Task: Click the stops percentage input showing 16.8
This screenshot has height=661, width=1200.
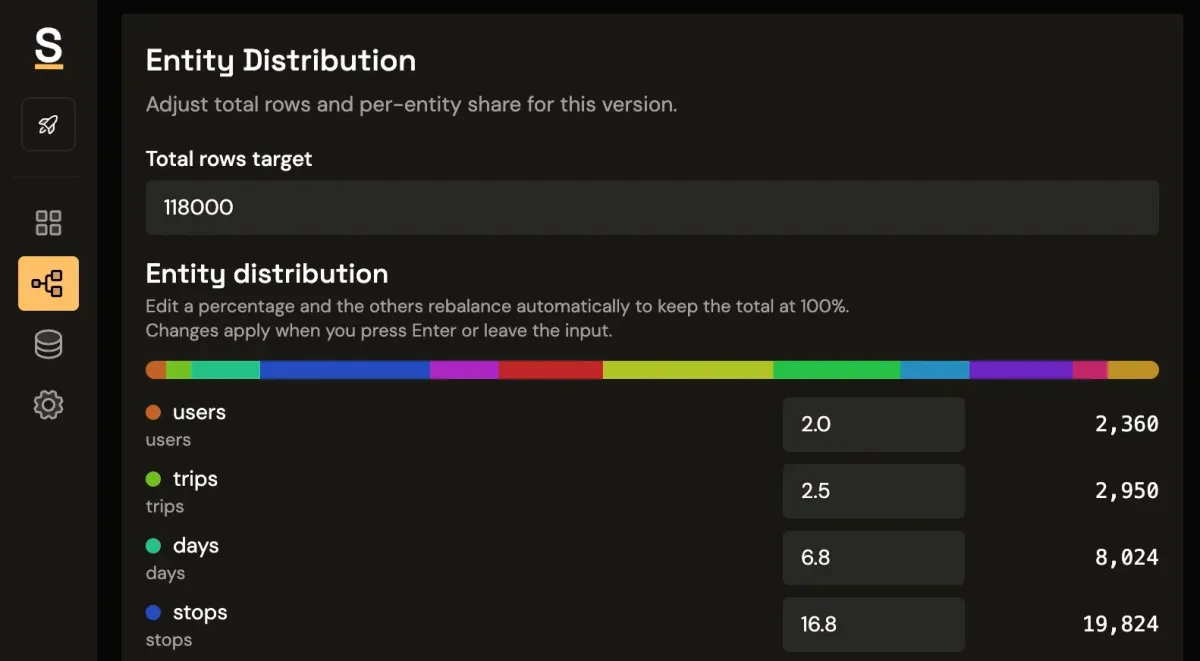Action: coord(873,624)
